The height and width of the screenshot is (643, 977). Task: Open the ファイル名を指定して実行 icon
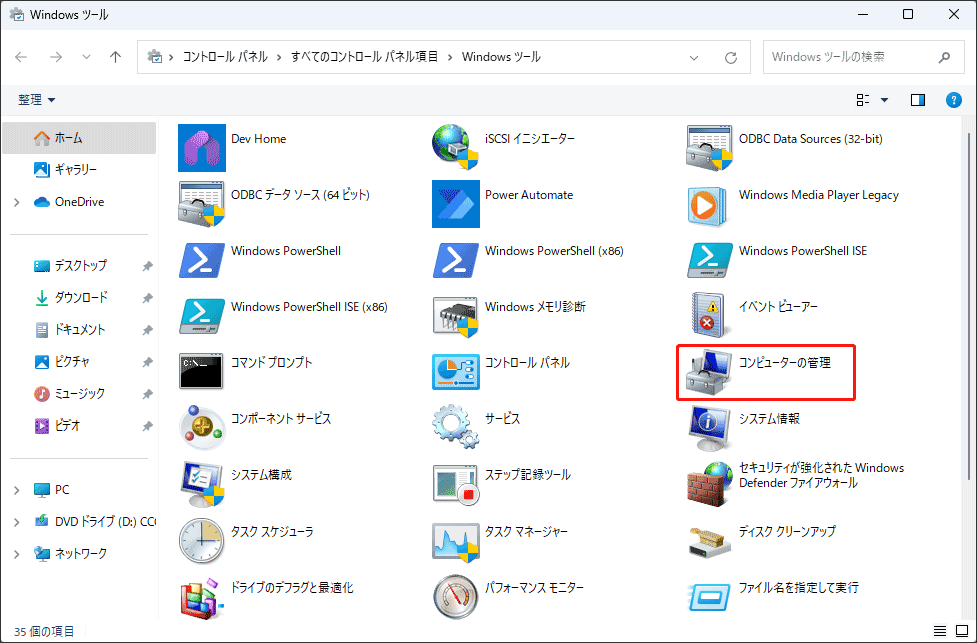coord(709,596)
